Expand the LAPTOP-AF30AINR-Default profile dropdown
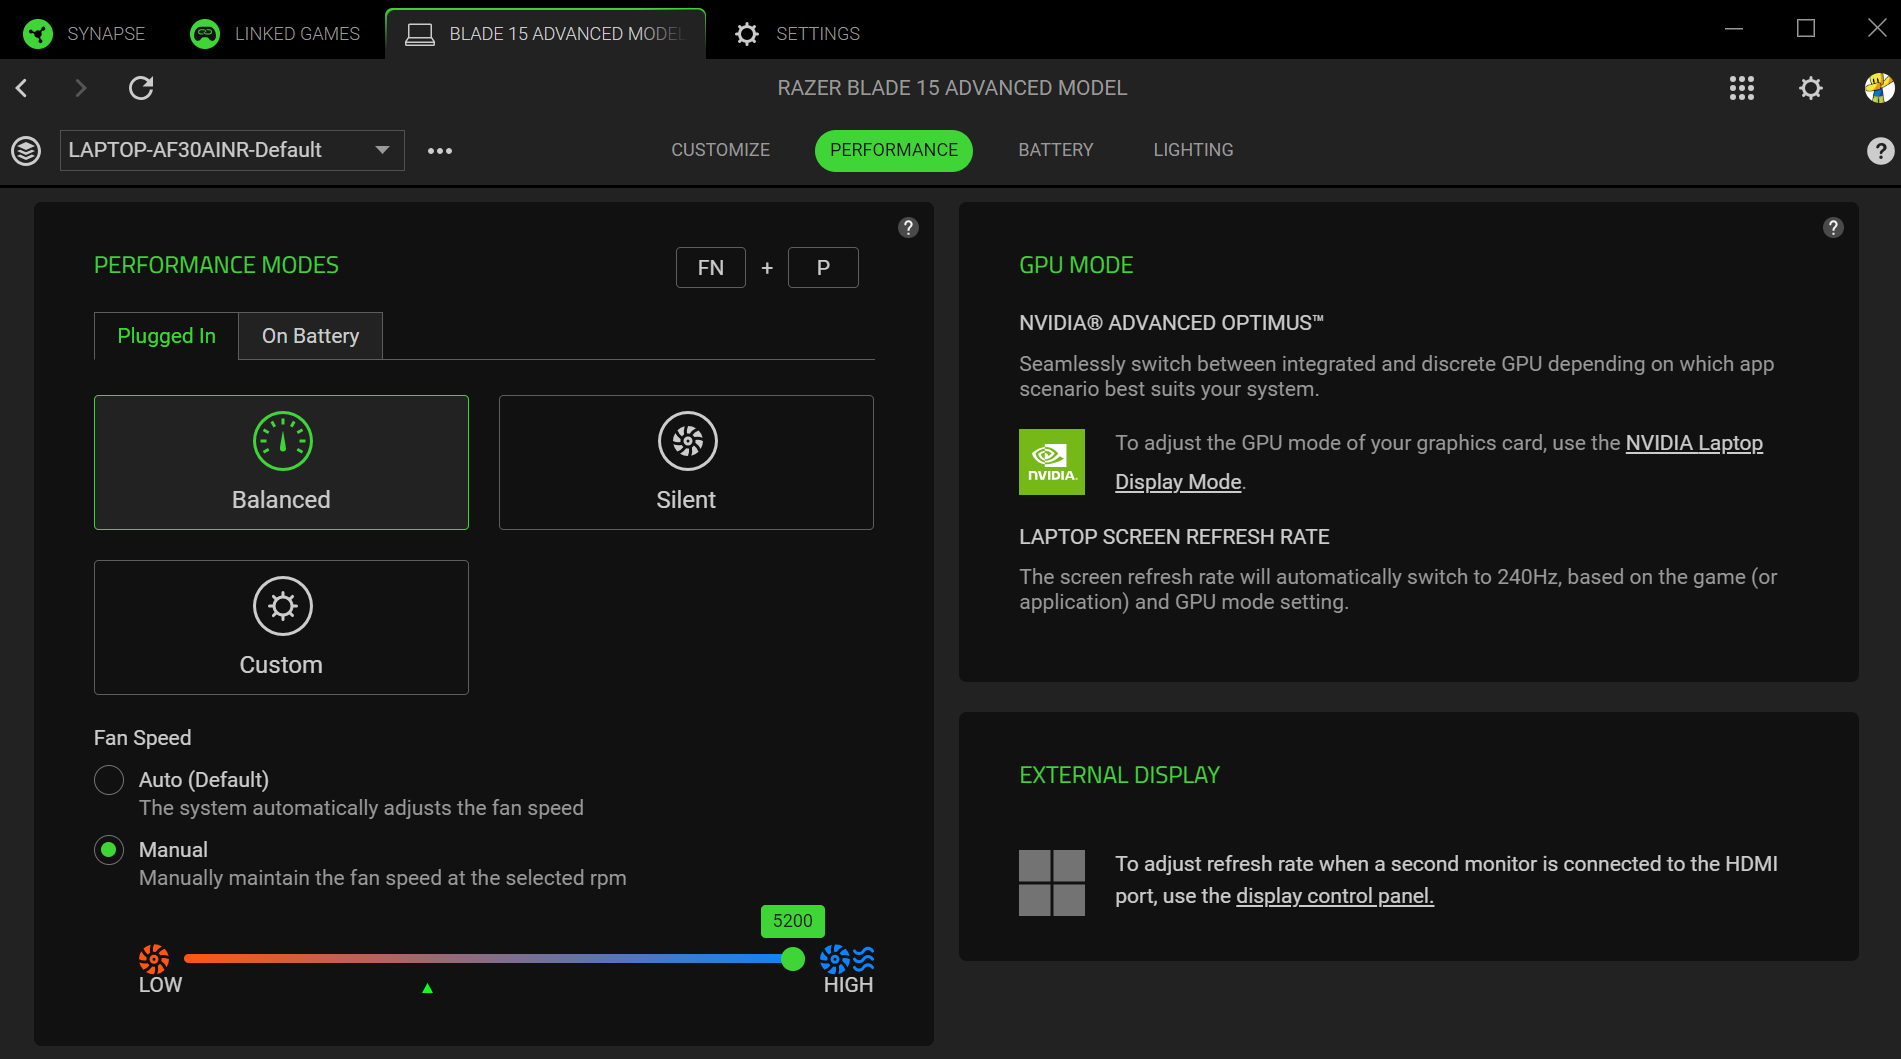The width and height of the screenshot is (1901, 1059). (232, 150)
